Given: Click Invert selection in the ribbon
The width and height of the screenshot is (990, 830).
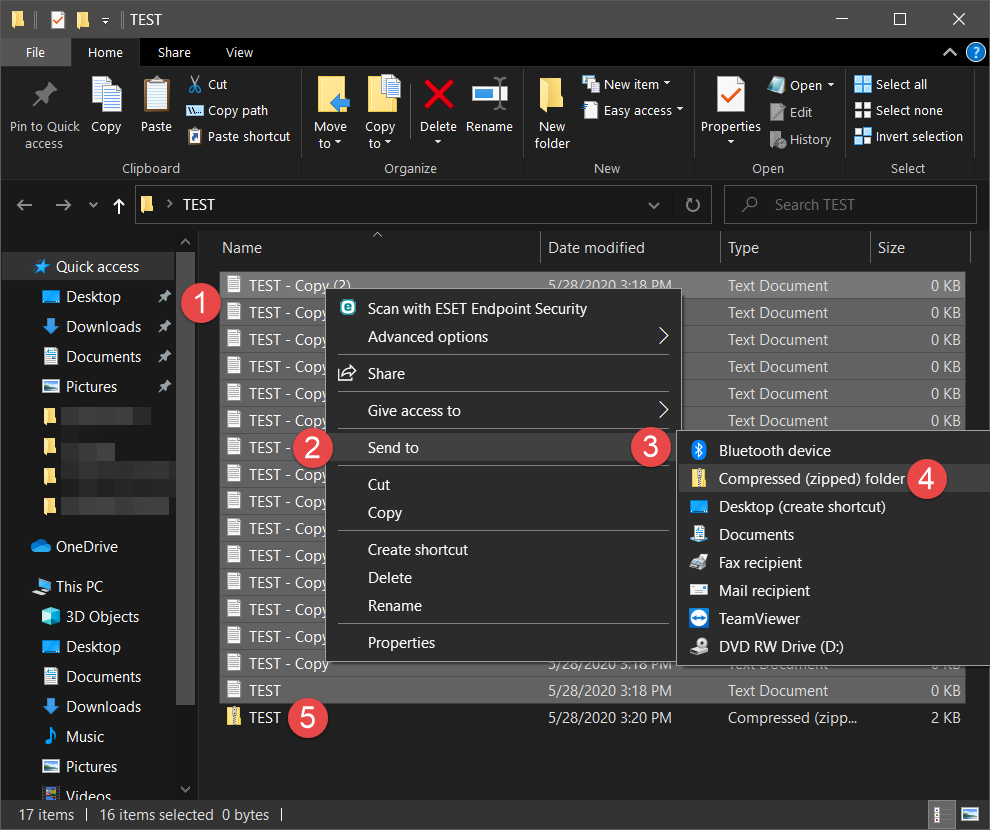Looking at the screenshot, I should [909, 136].
